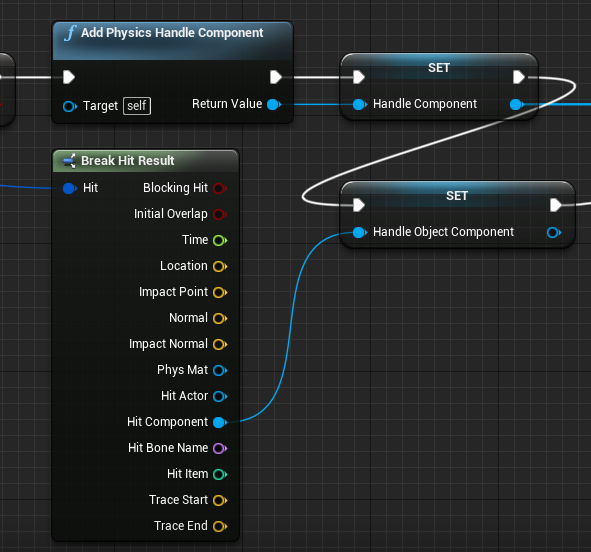Image resolution: width=591 pixels, height=552 pixels.
Task: Click the Time output pin
Action: pyautogui.click(x=220, y=240)
